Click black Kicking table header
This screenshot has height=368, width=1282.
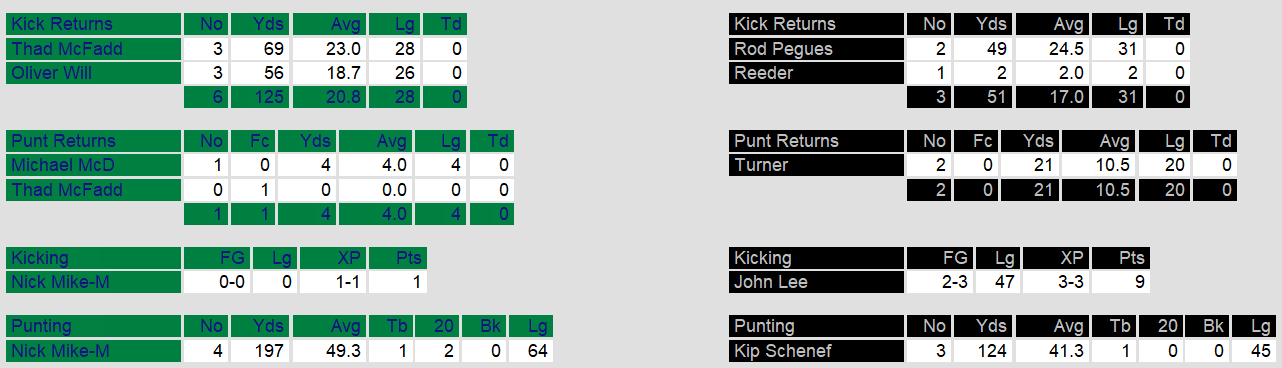816,258
